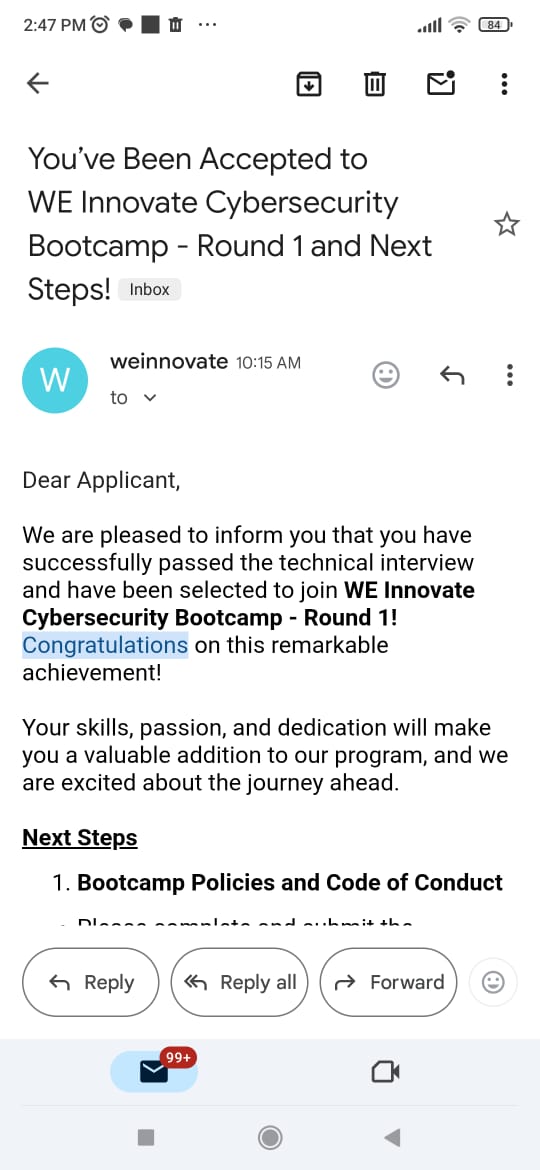
Task: Tap the highlighted Congratulations word
Action: [105, 644]
